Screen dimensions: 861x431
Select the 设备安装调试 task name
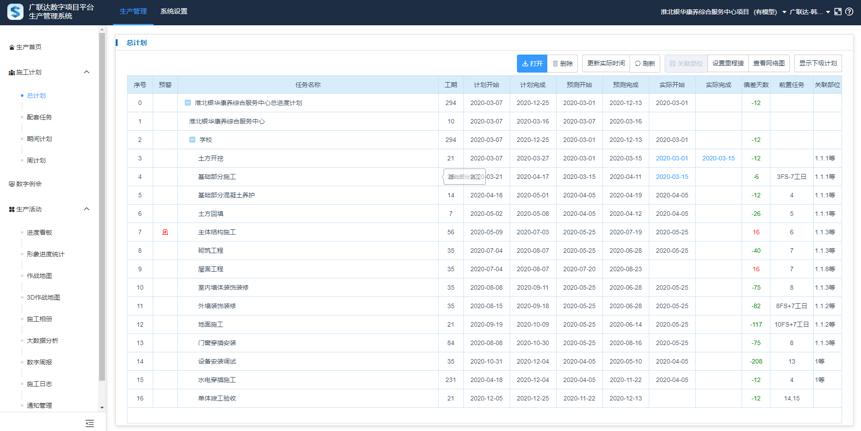tap(217, 361)
